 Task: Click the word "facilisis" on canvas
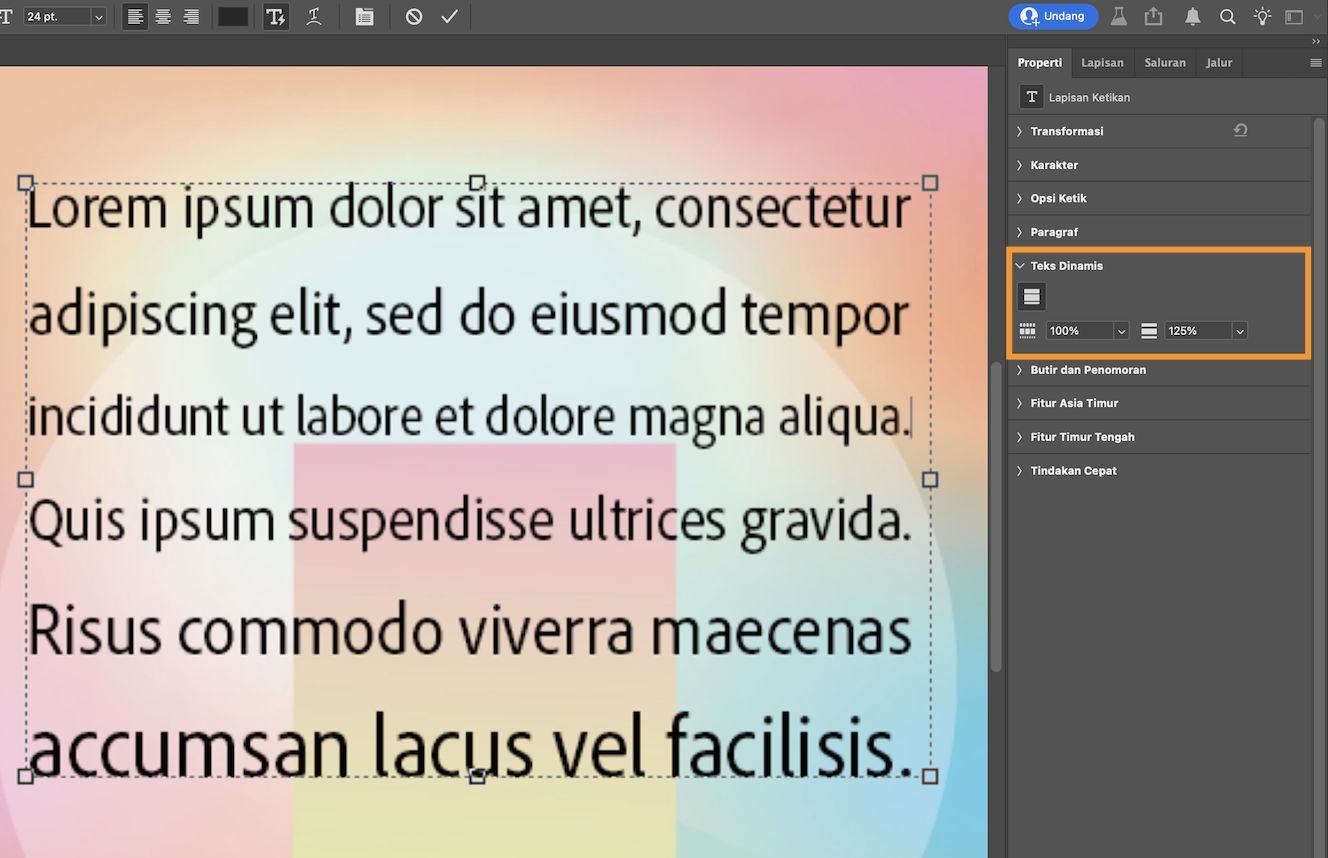783,743
